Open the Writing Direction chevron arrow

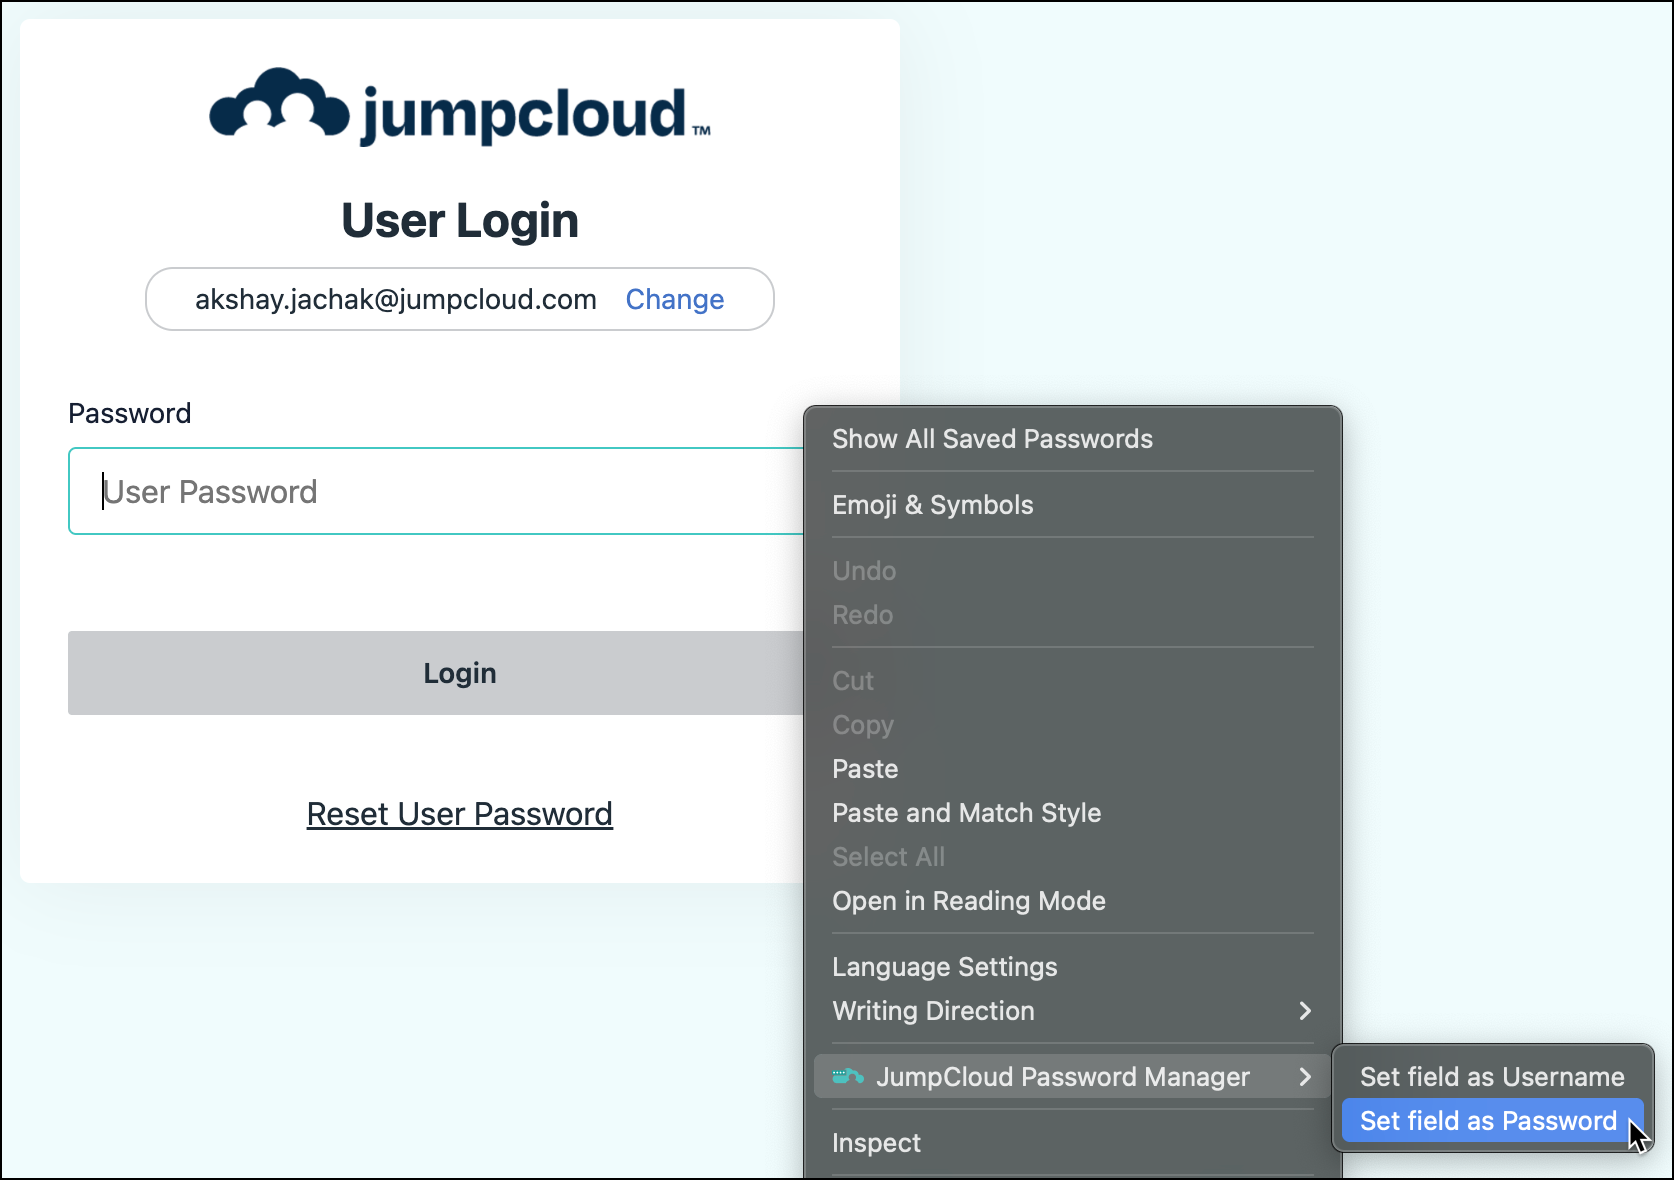click(1305, 1011)
